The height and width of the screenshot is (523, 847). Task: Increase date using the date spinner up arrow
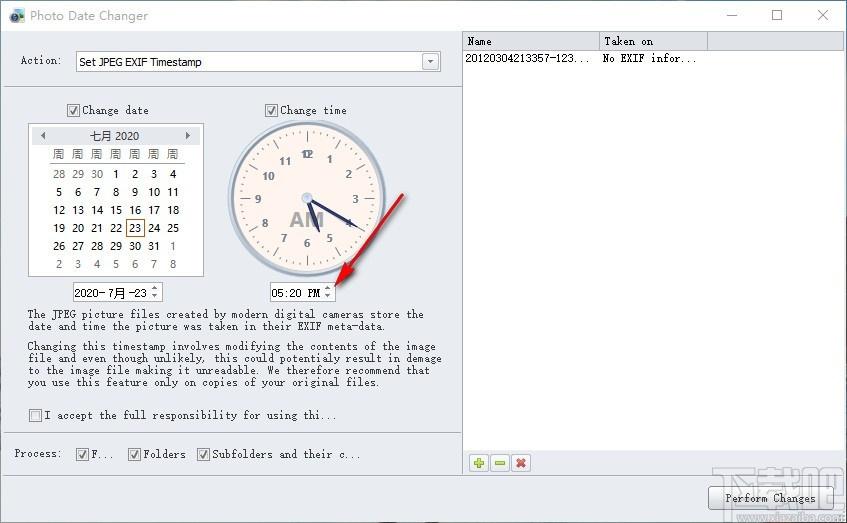[154, 289]
